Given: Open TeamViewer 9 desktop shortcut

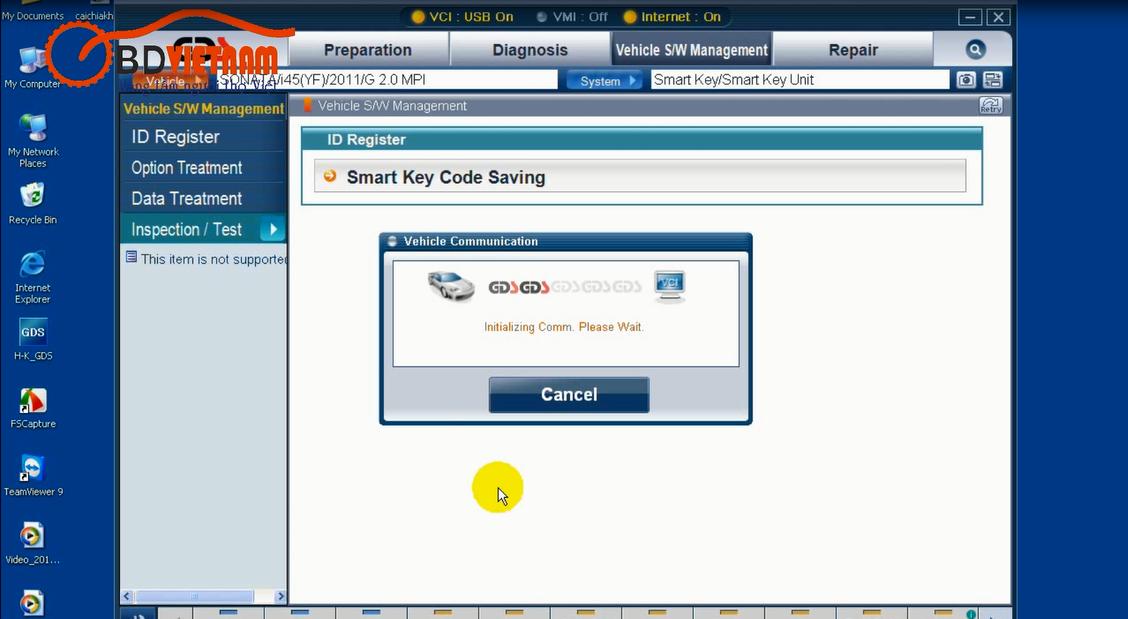Looking at the screenshot, I should pyautogui.click(x=33, y=476).
